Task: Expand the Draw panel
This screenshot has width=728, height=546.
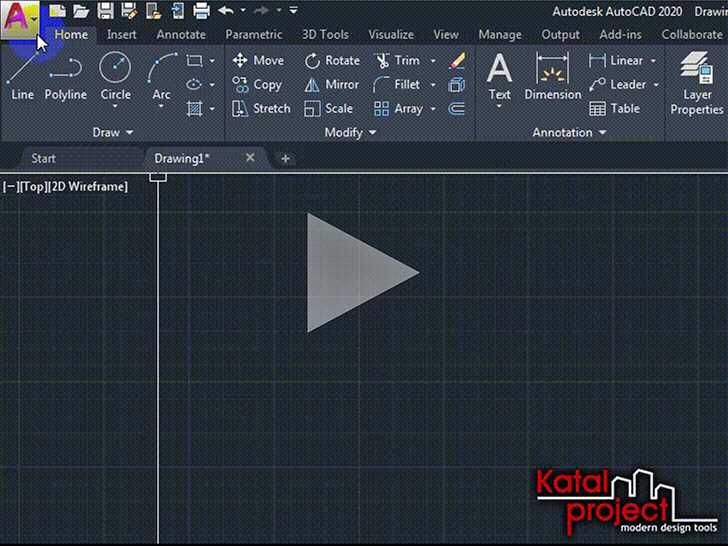Action: (x=113, y=133)
